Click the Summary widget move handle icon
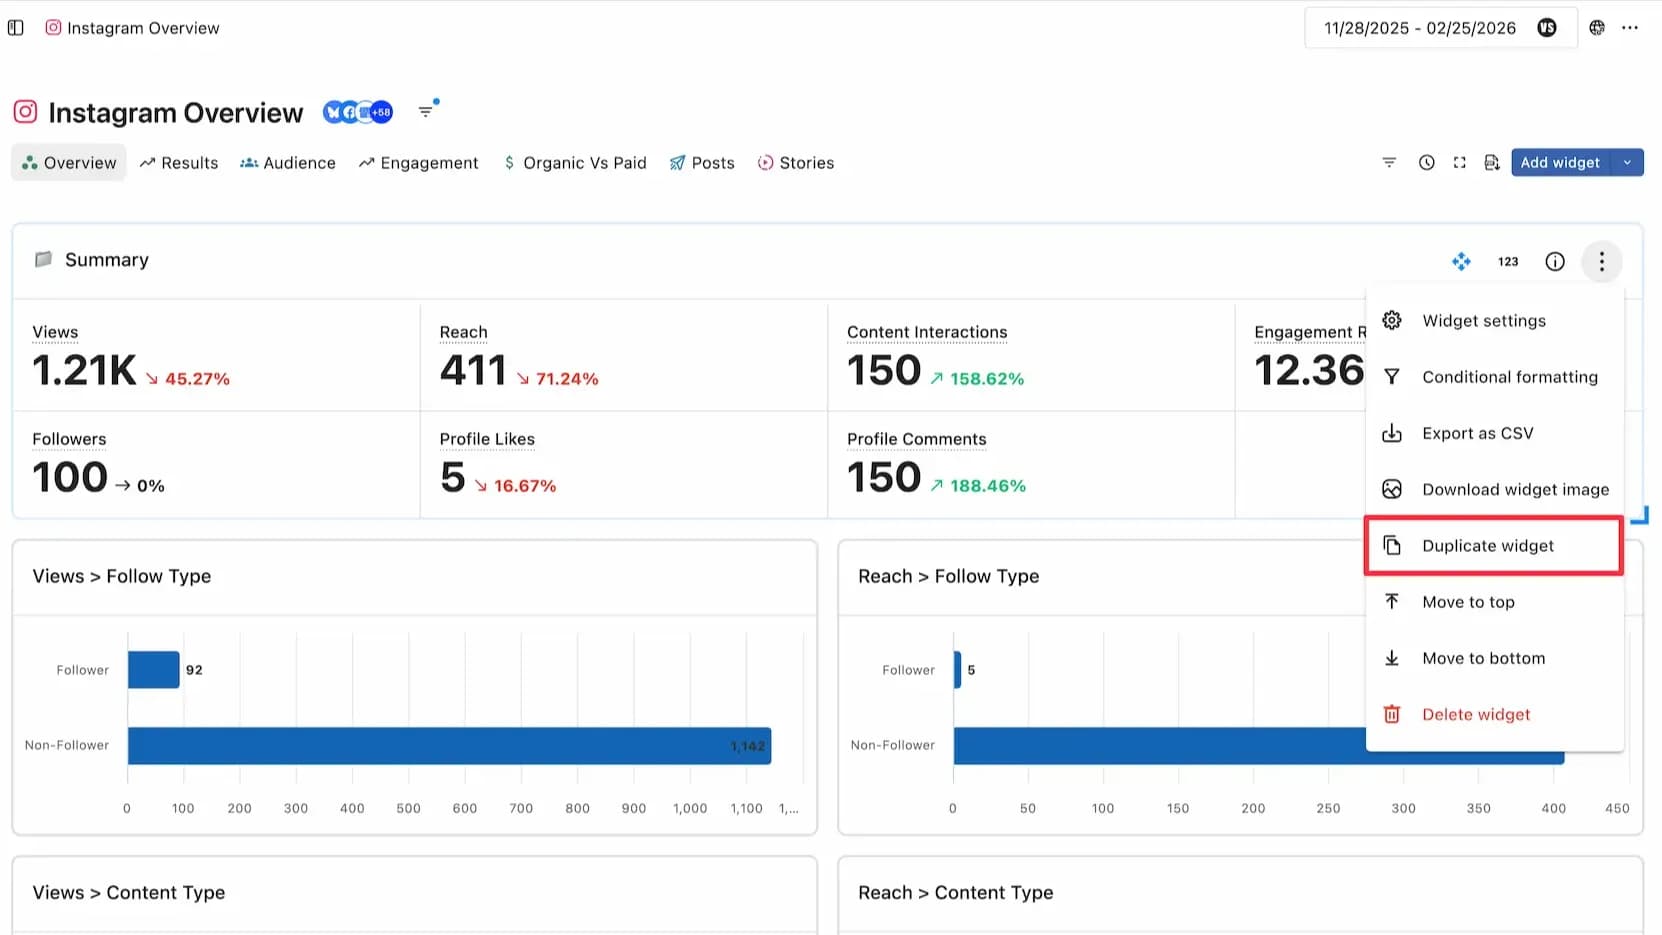The width and height of the screenshot is (1662, 935). pos(1461,262)
